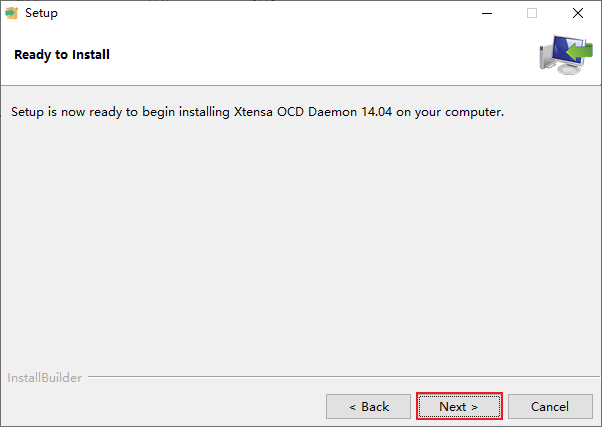Viewport: 602px width, 427px height.
Task: Click the white header banner background
Action: (307, 55)
